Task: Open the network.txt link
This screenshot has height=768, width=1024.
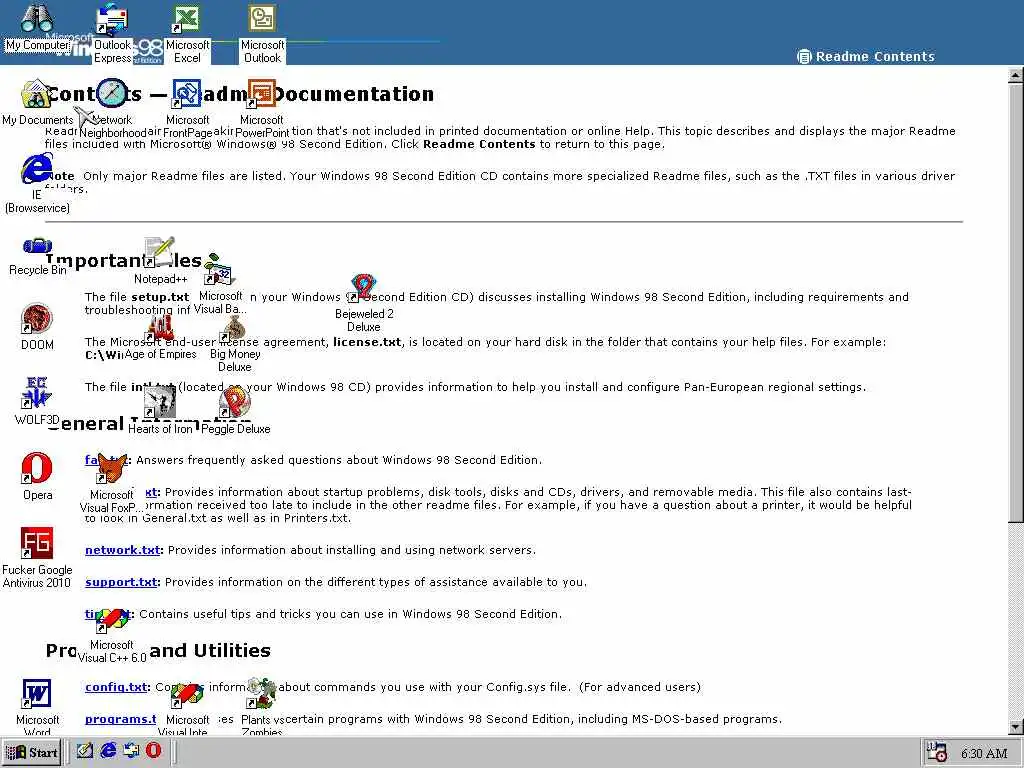Action: click(x=122, y=551)
